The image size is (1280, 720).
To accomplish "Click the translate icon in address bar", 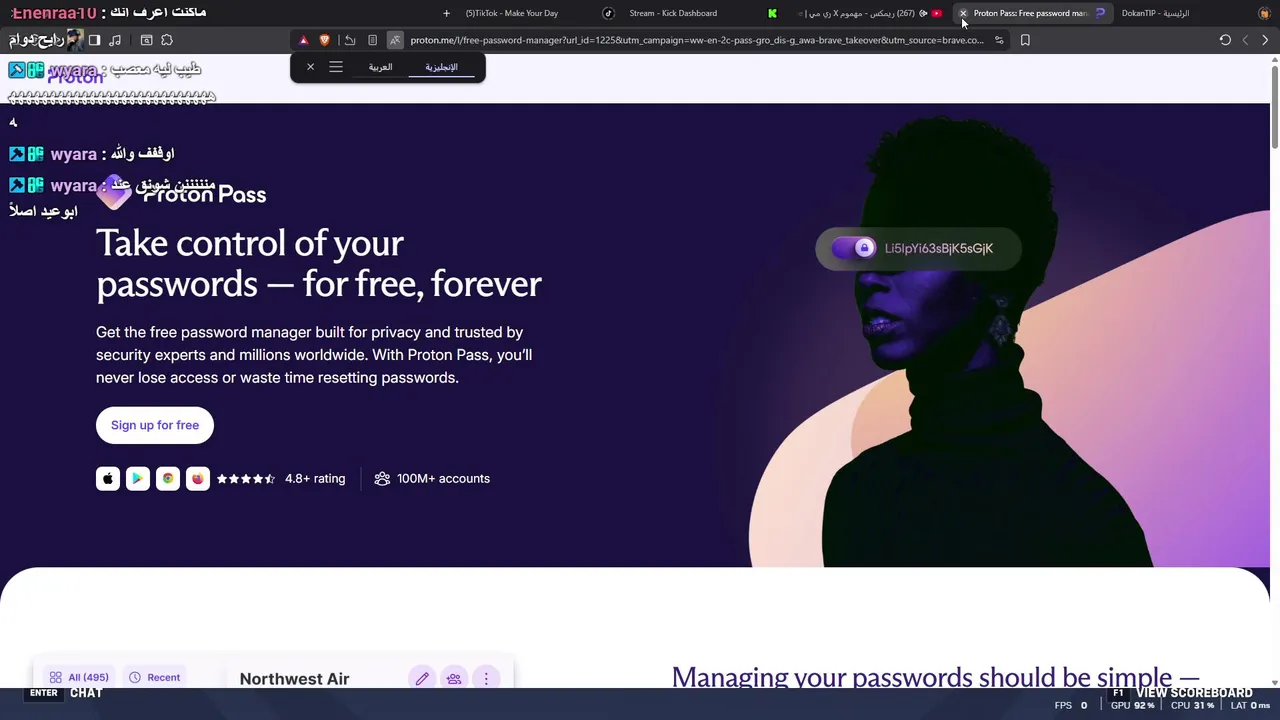I will point(395,40).
